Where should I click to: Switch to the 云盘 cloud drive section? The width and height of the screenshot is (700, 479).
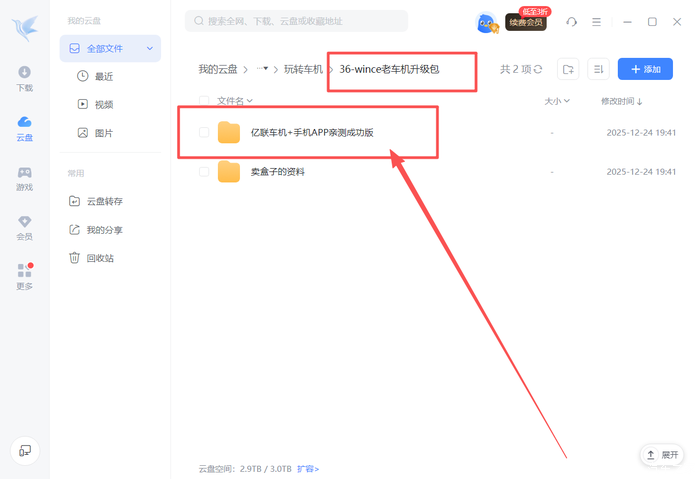click(25, 129)
